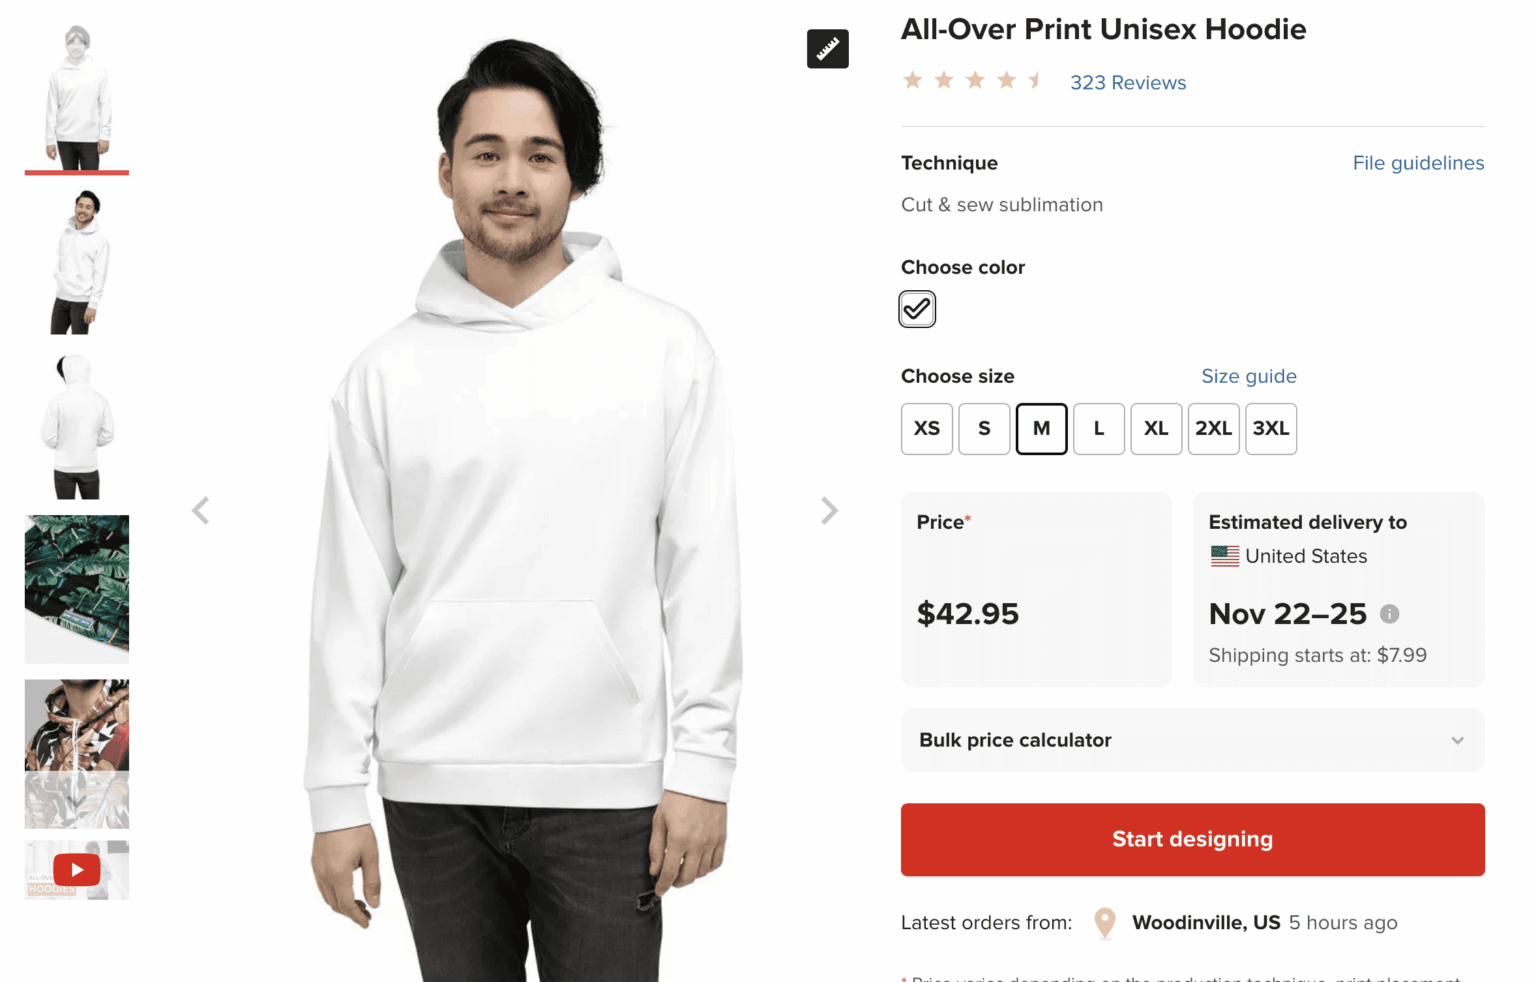Click Bulk price calculator chevron arrow
This screenshot has height=982, width=1536.
1457,741
